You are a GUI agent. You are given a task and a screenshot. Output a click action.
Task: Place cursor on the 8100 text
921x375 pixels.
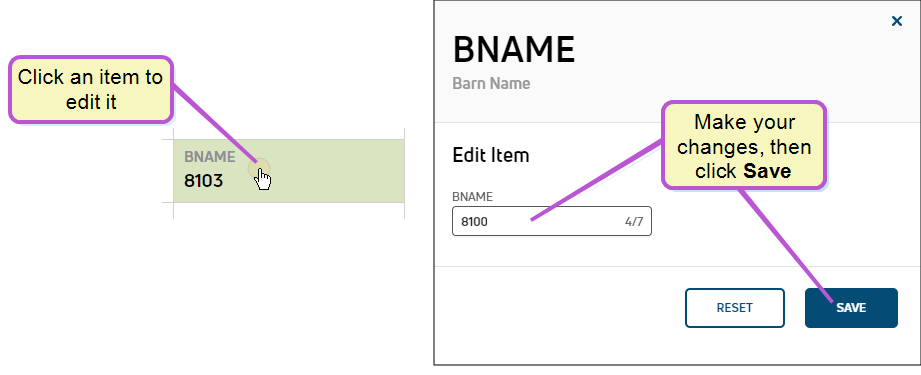475,222
